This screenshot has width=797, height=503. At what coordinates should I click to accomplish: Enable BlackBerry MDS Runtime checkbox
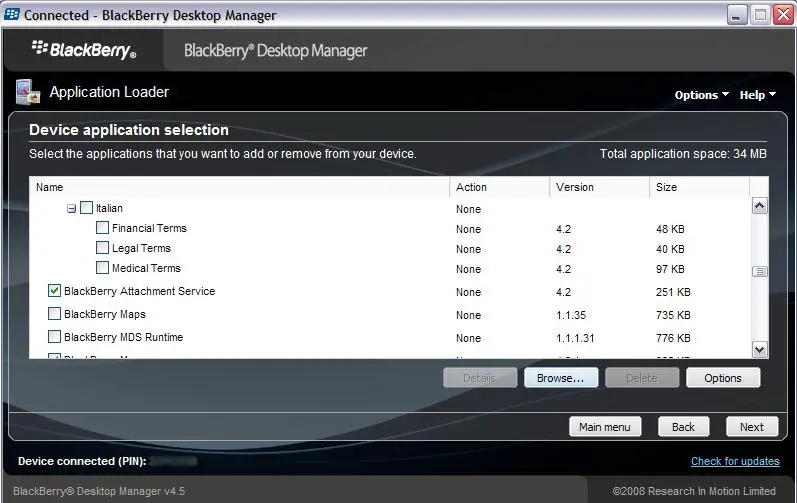[54, 336]
